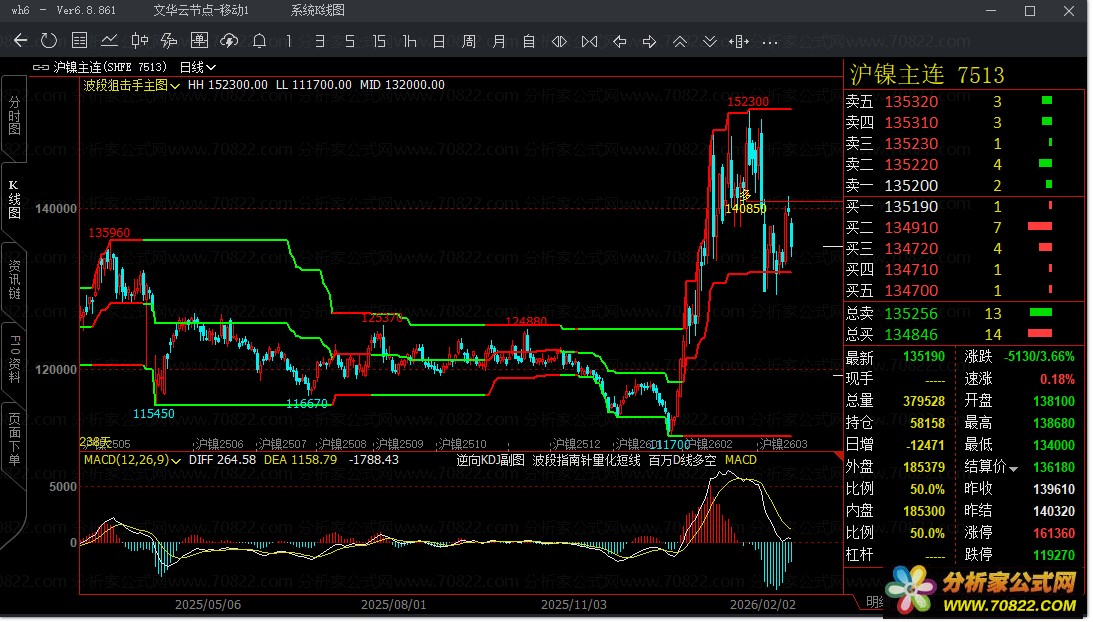1093x622 pixels.
Task: Click the bell alert icon
Action: point(259,41)
